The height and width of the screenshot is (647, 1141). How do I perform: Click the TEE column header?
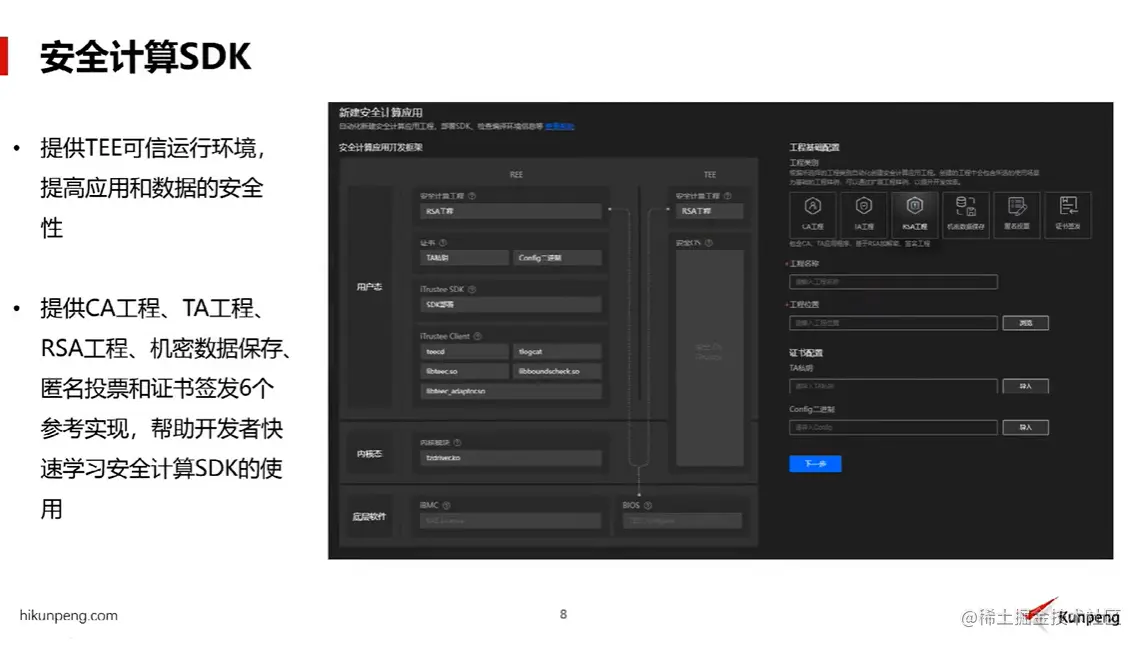pos(709,175)
